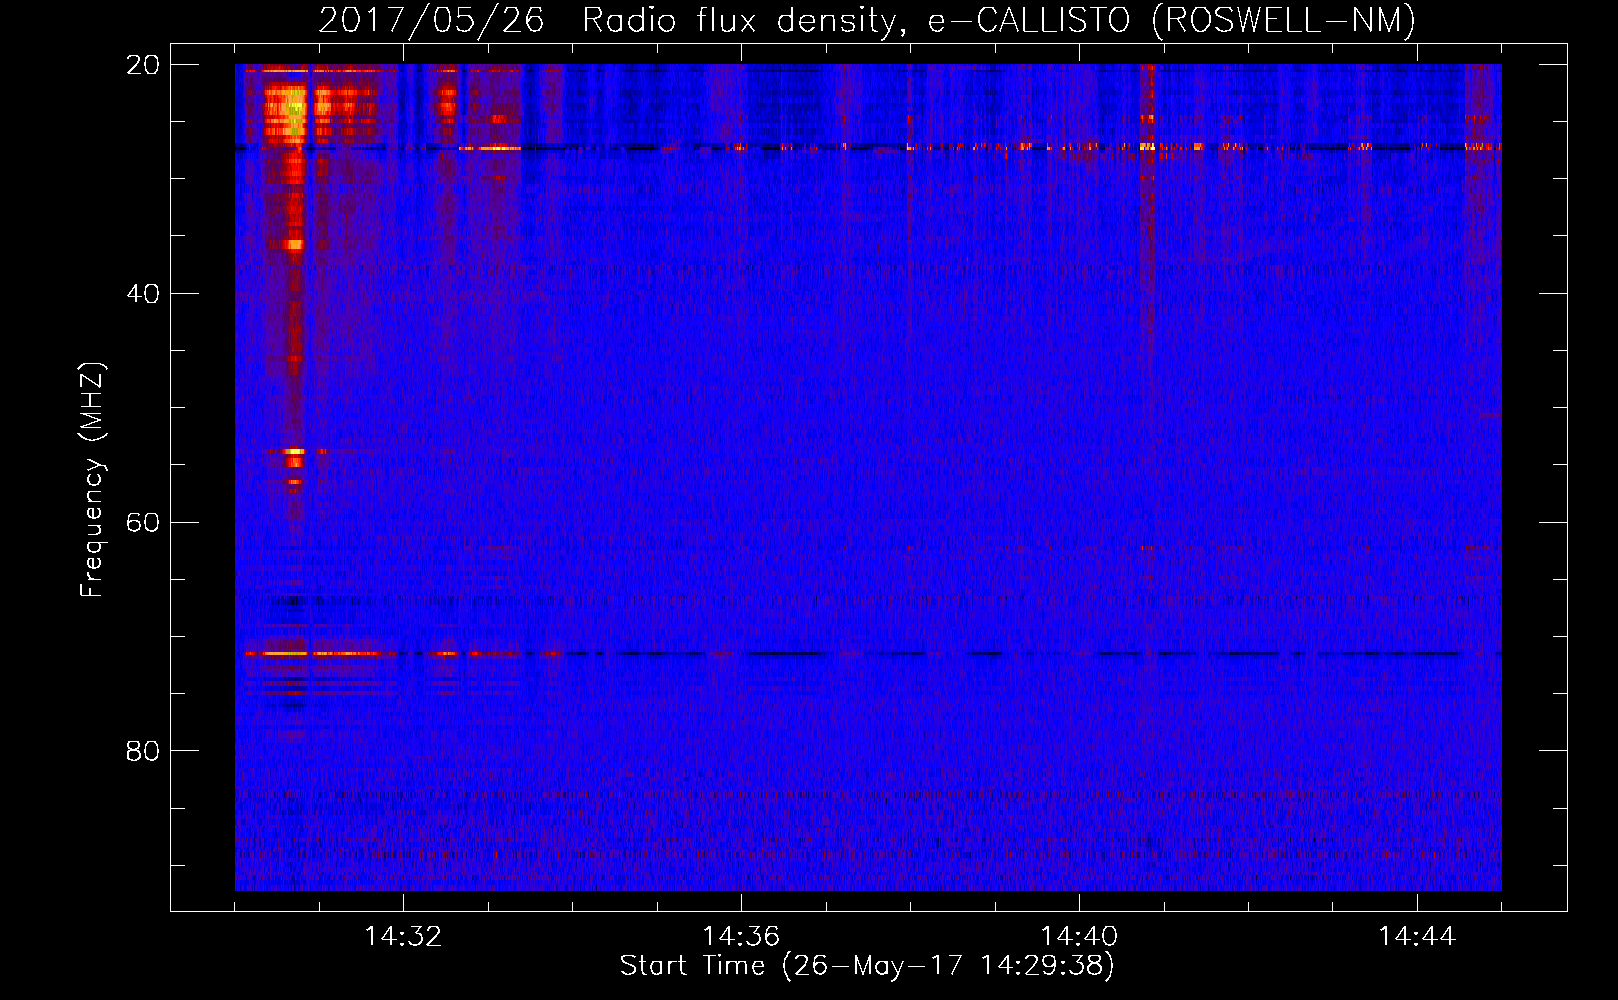This screenshot has width=1618, height=1000.
Task: Click the 14:44 time tick label
Action: (1417, 937)
